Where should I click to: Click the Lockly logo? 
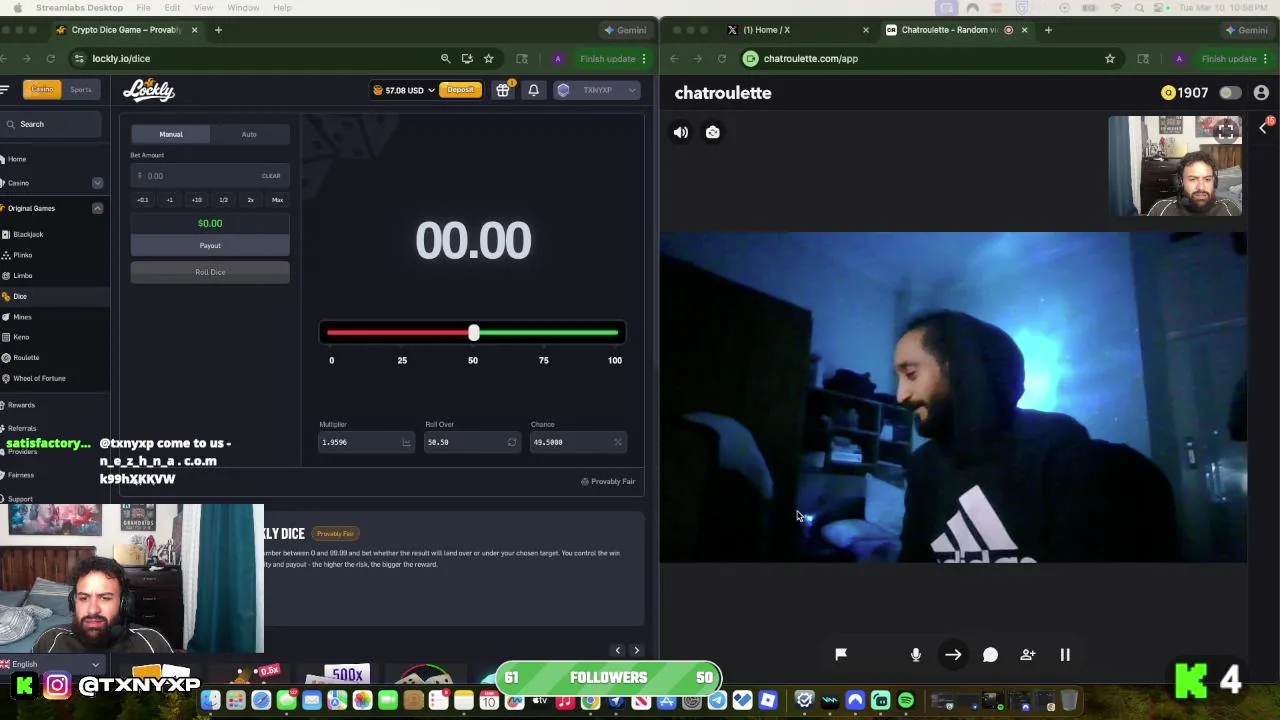pyautogui.click(x=149, y=90)
